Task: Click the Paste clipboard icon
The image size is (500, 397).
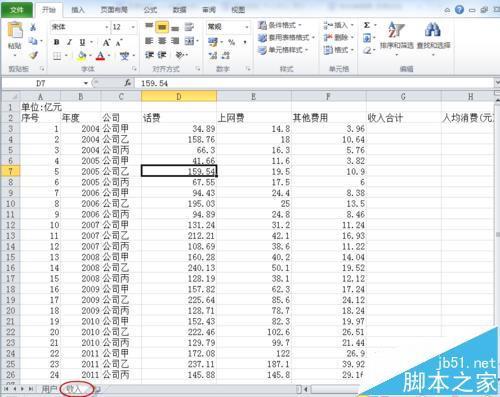Action: click(x=14, y=30)
